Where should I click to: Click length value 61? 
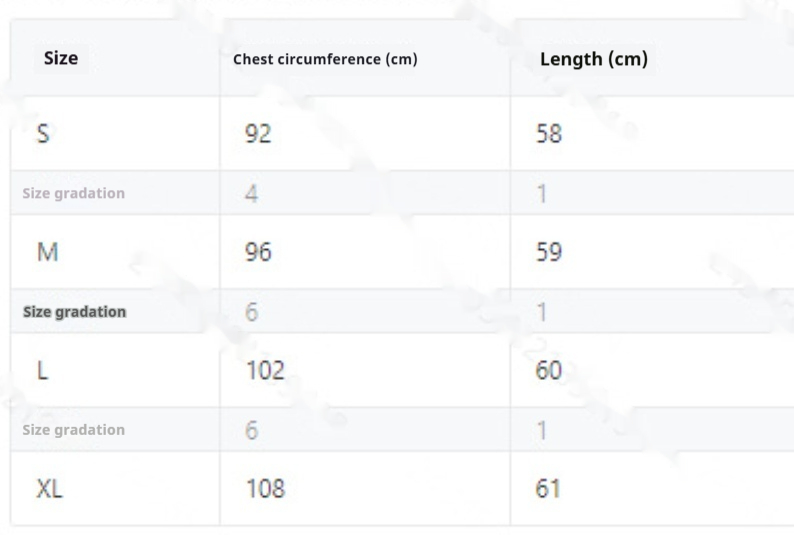[x=550, y=489]
